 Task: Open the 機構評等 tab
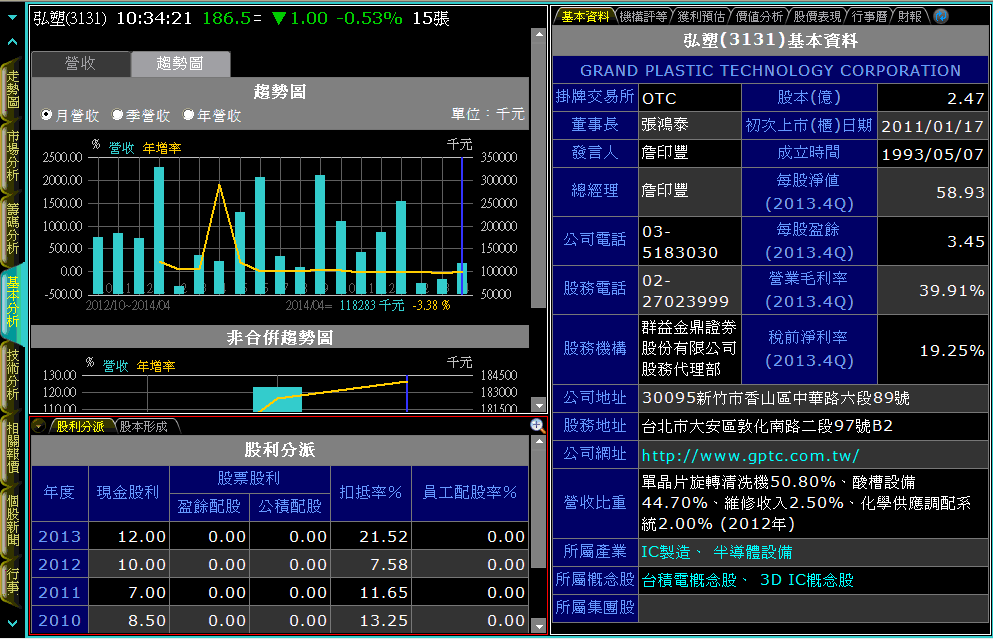[x=643, y=16]
